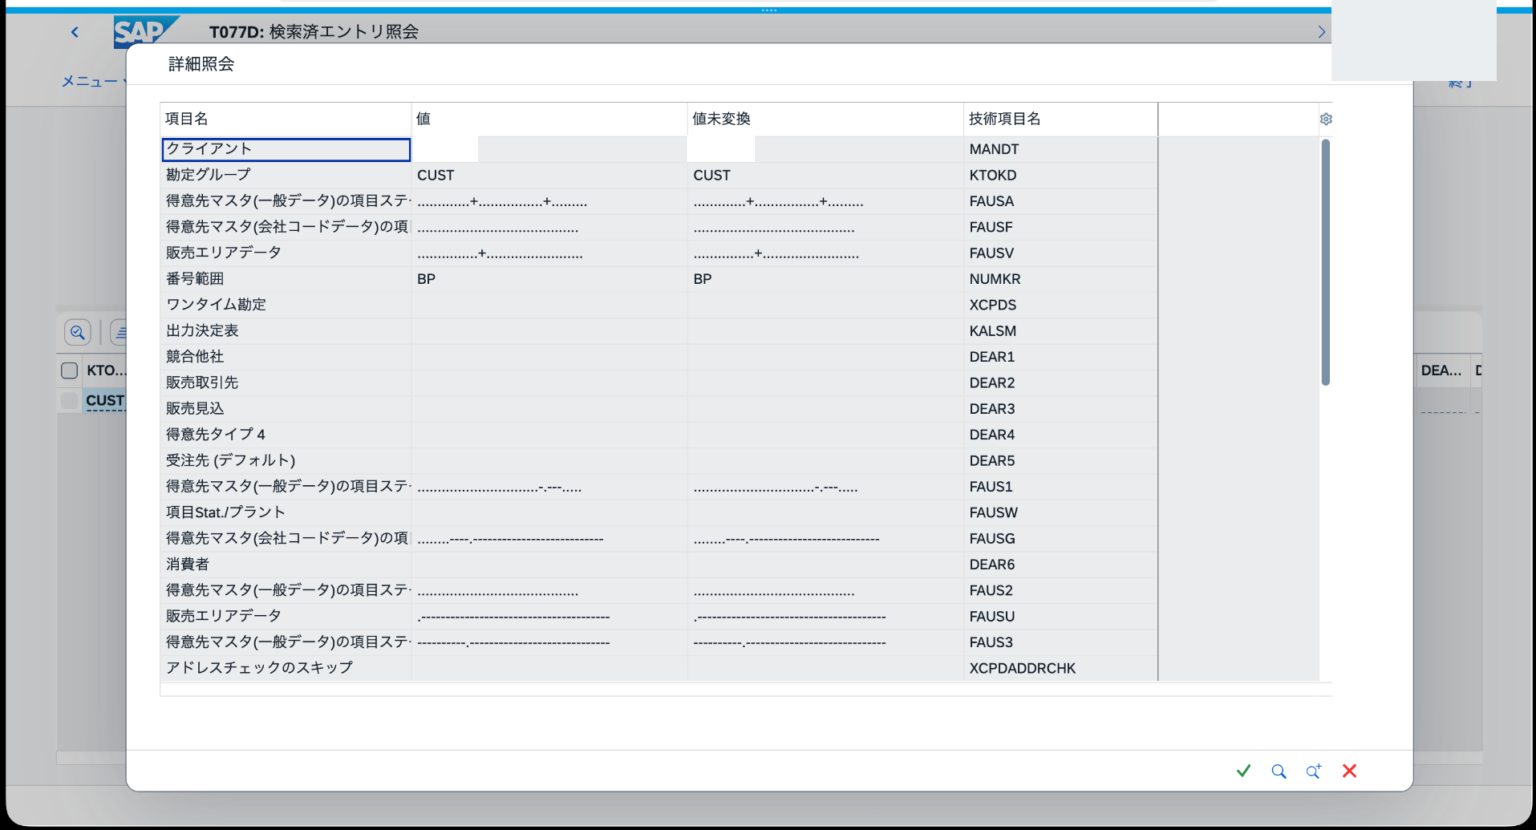Click the blue search magnifier icon
The height and width of the screenshot is (830, 1536).
click(1278, 771)
